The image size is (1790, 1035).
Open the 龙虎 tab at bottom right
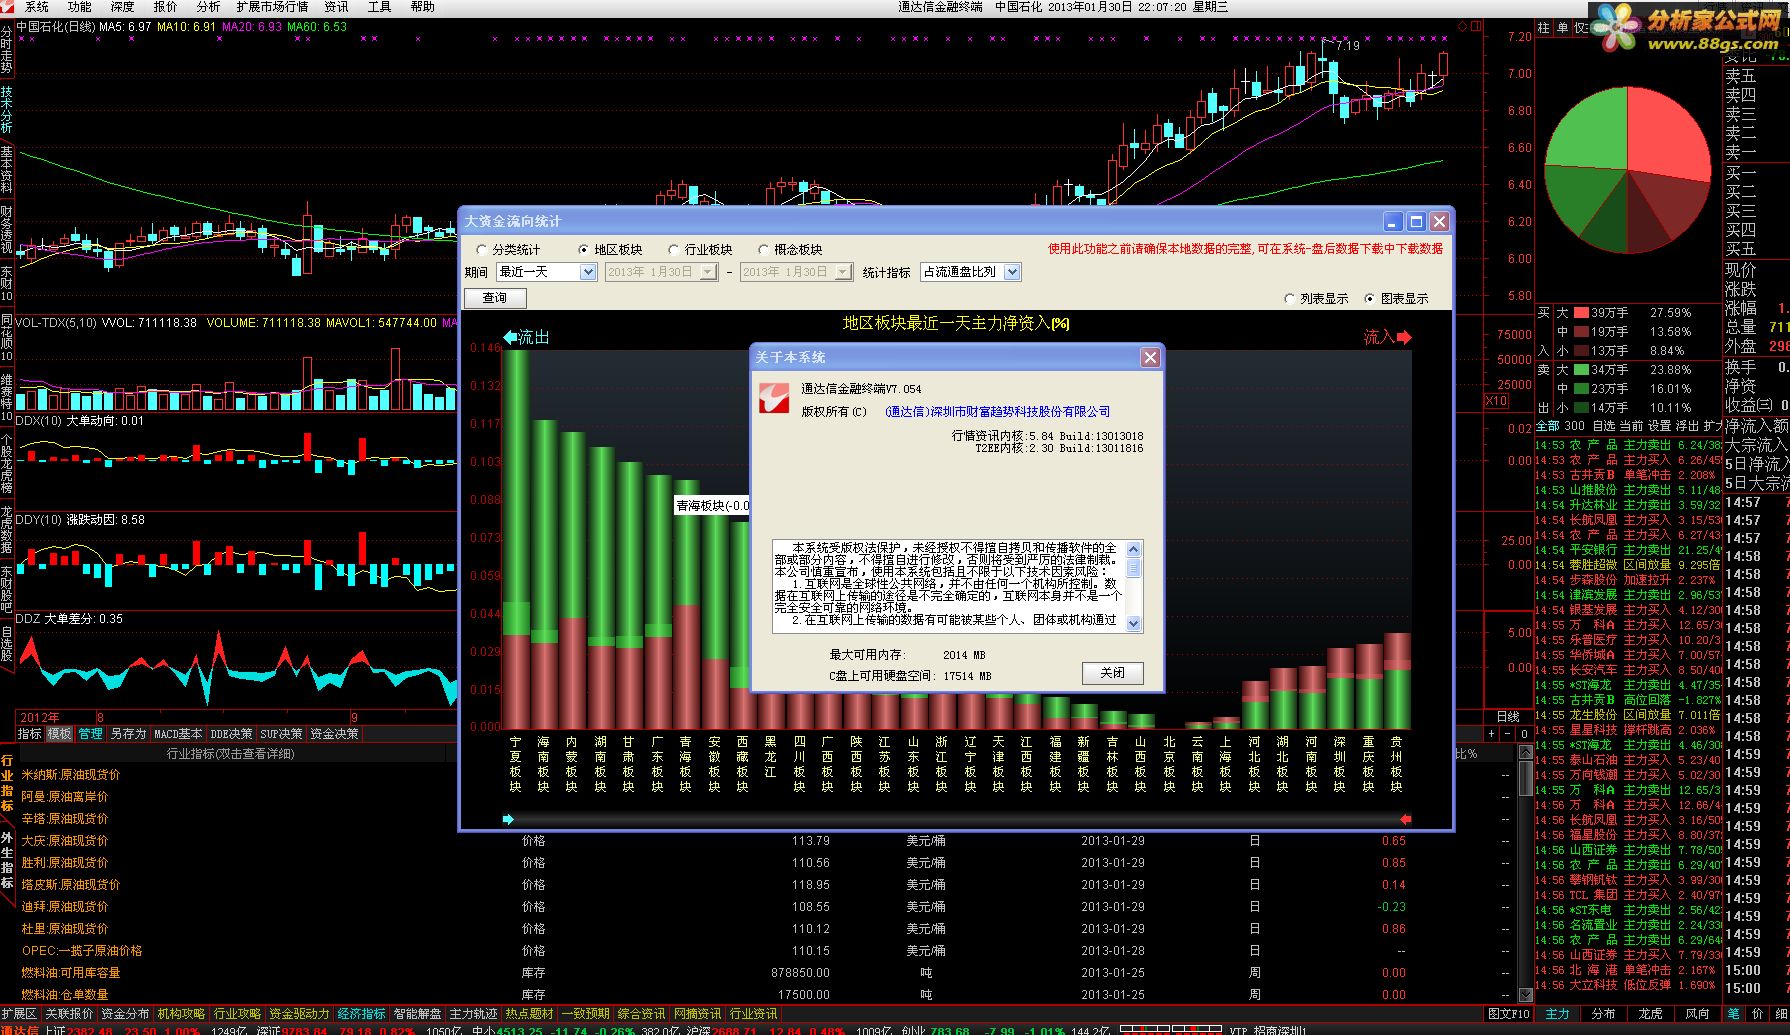pyautogui.click(x=1651, y=1014)
